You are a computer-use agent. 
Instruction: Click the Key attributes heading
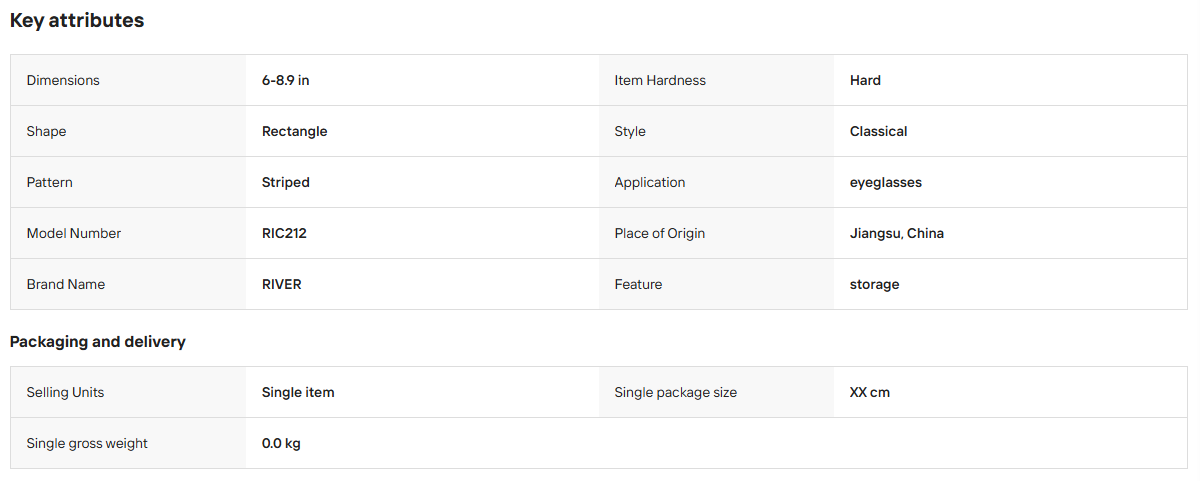point(77,20)
